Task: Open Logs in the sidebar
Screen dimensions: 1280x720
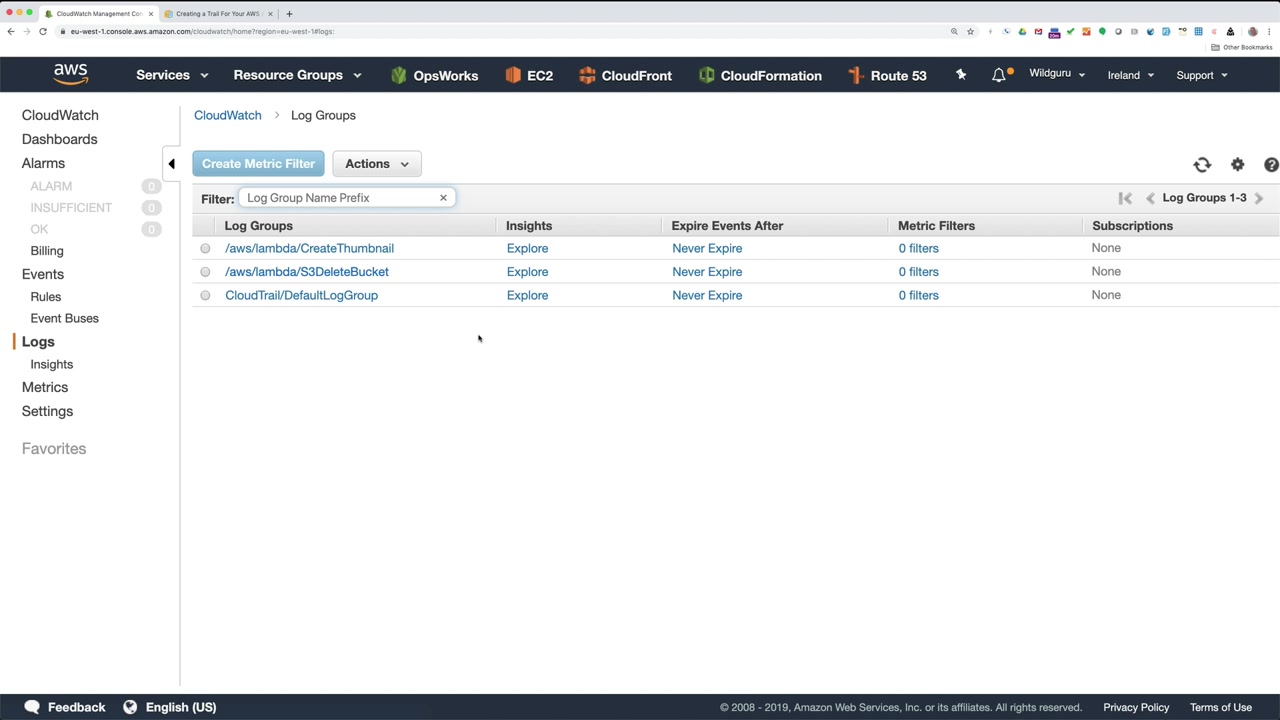Action: [x=38, y=342]
